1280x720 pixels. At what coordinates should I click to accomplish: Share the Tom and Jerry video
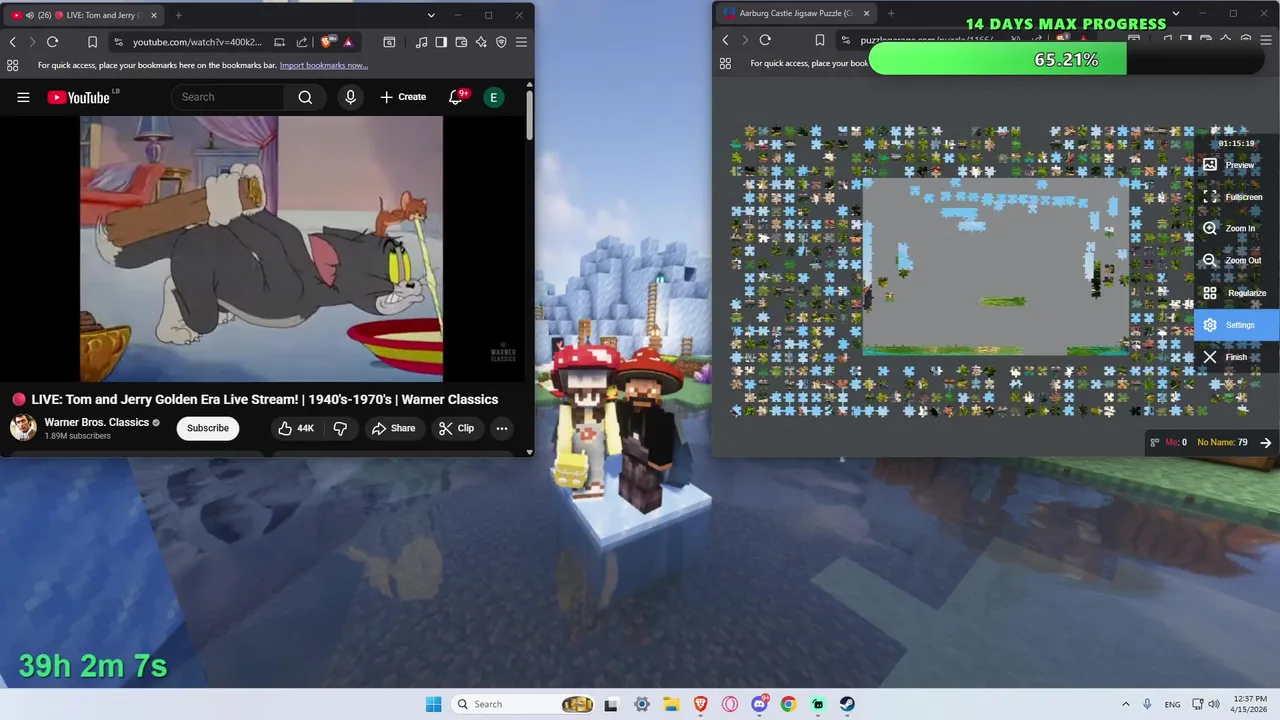tap(393, 428)
